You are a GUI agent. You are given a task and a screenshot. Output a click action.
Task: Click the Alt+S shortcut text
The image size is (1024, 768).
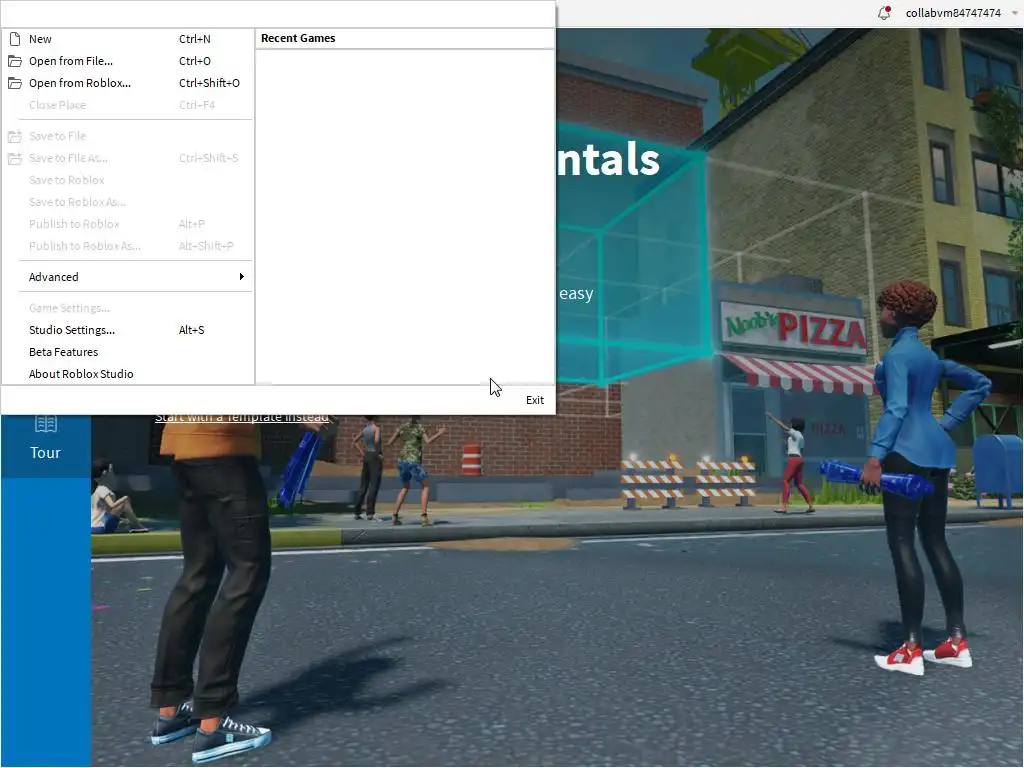(x=191, y=330)
